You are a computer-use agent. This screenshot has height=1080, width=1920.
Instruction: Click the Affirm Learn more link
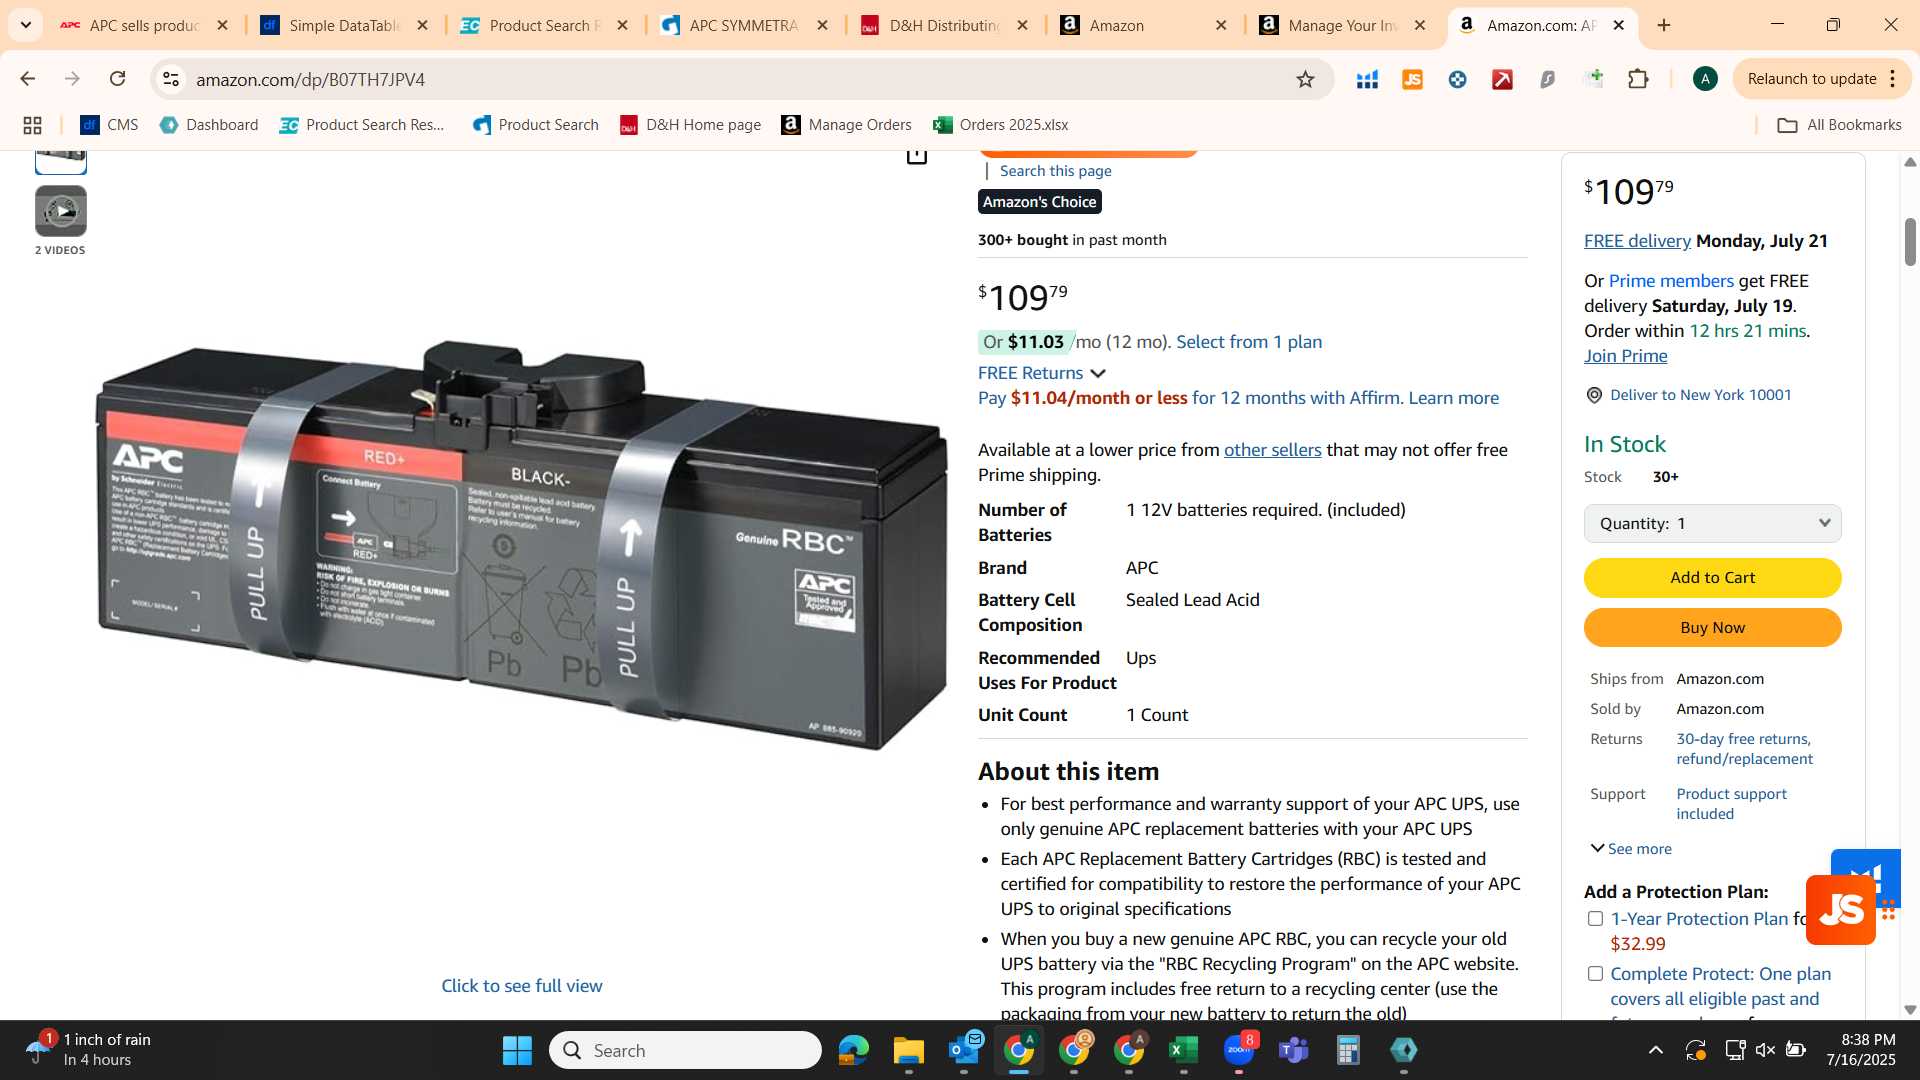(x=1453, y=398)
